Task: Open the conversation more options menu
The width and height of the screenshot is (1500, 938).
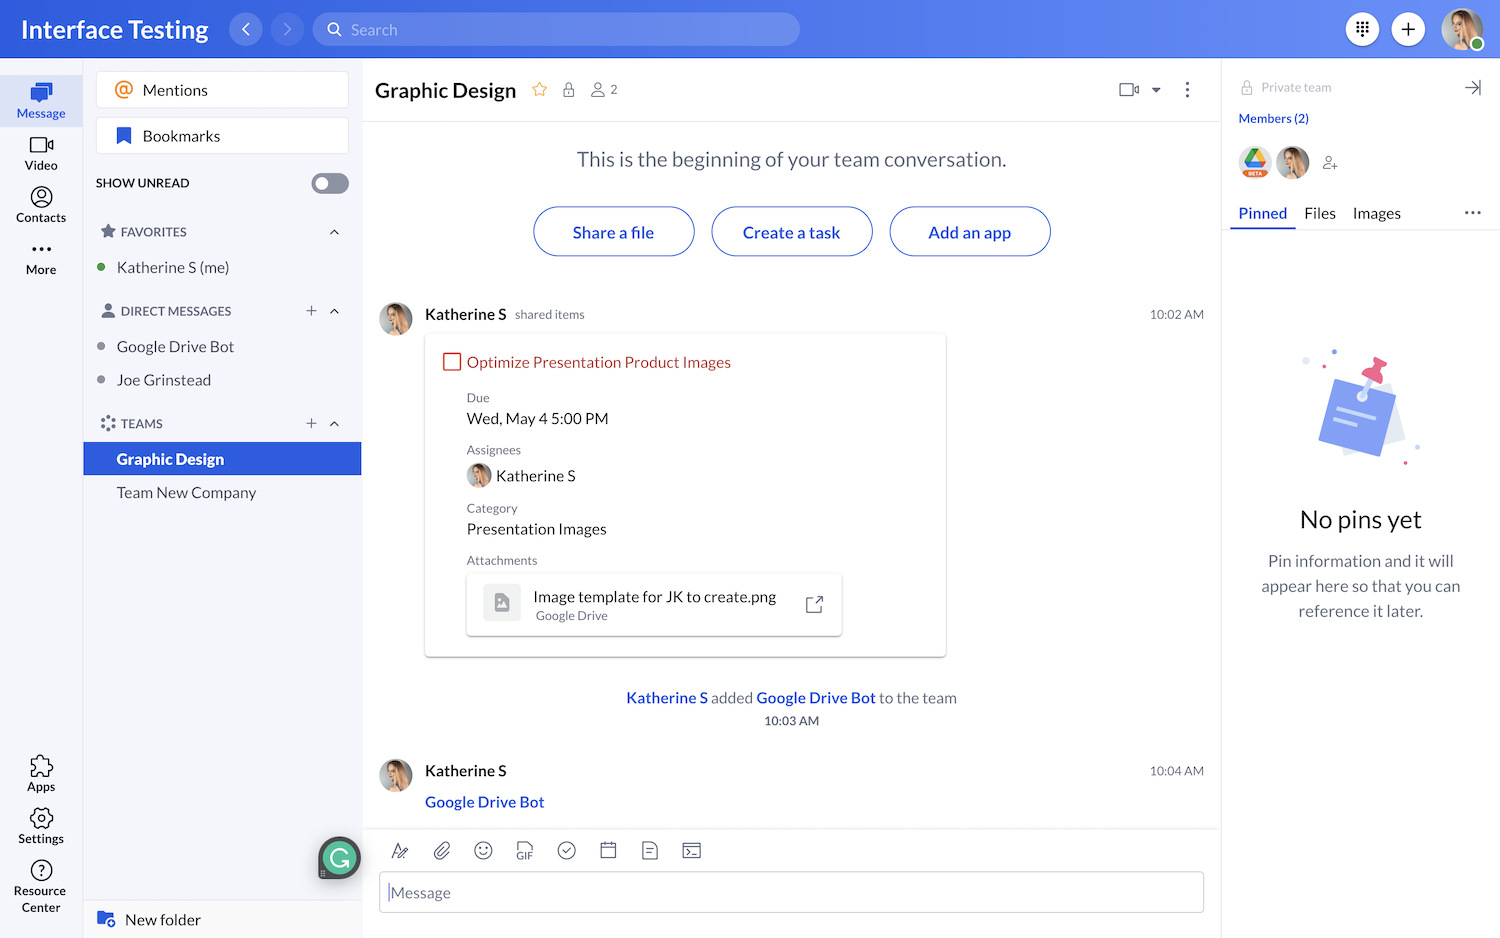Action: 1187,90
